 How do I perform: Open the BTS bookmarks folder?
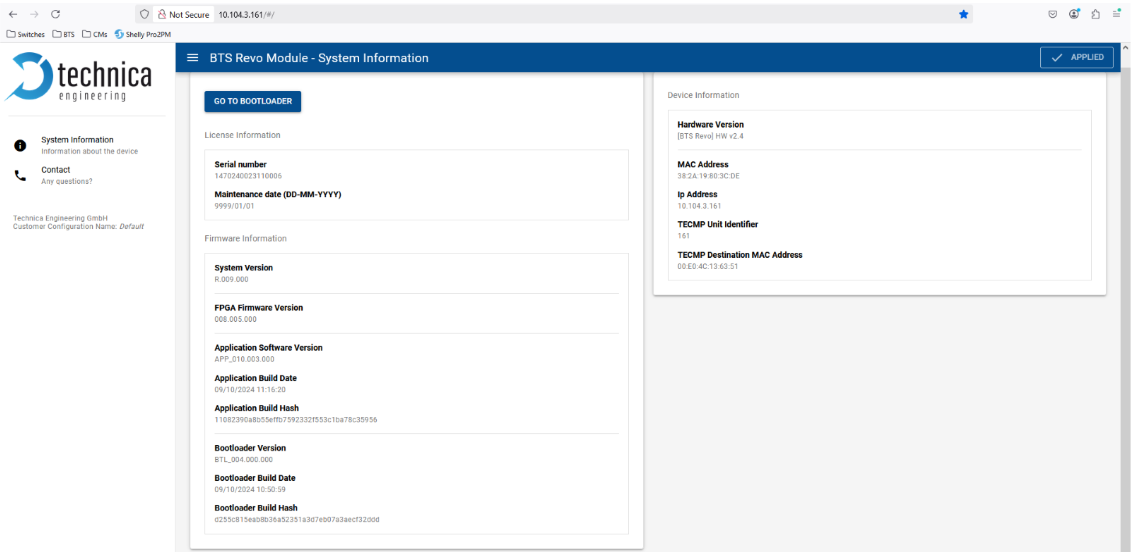[x=64, y=33]
